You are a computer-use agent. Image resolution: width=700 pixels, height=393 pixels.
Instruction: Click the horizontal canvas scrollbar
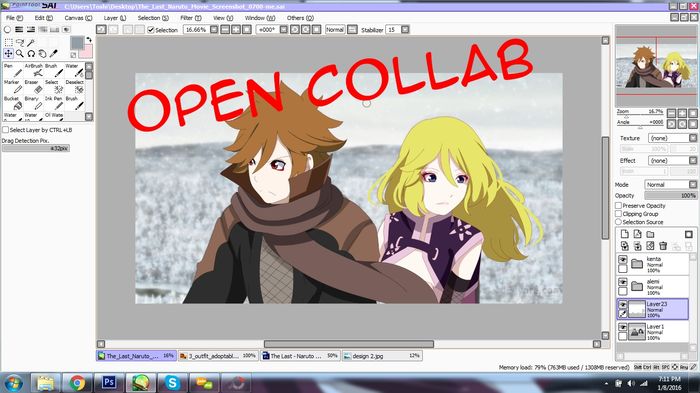(x=349, y=344)
